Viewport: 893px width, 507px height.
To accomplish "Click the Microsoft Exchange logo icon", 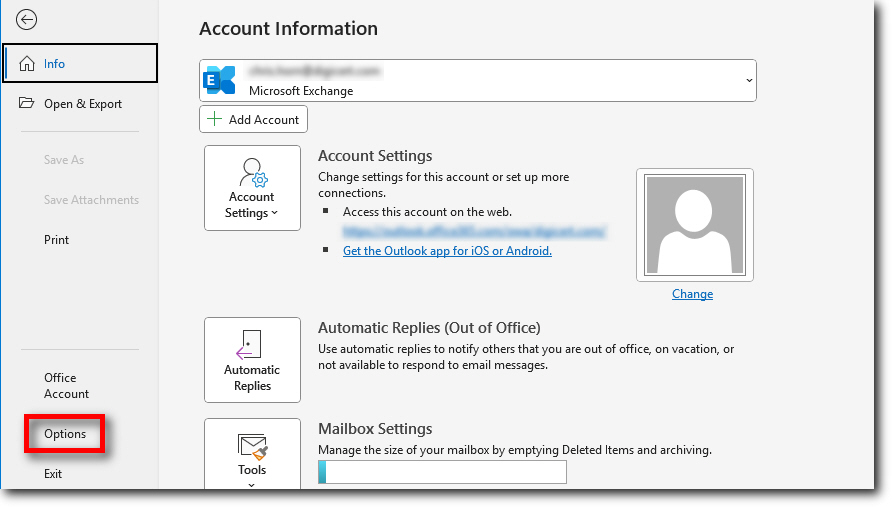I will [219, 80].
